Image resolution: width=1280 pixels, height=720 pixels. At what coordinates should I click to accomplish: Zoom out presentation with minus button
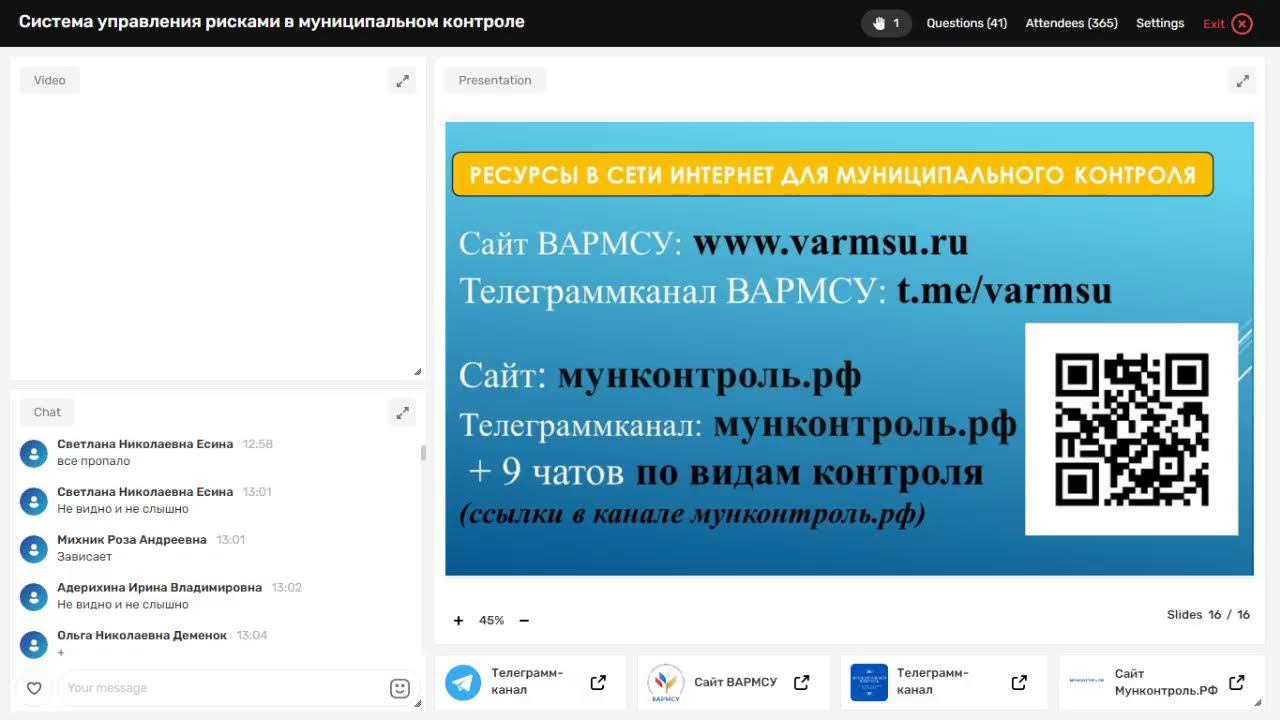(524, 620)
